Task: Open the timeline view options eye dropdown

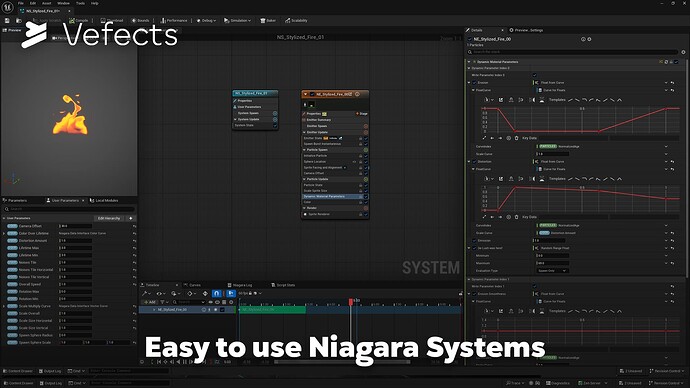Action: [160, 293]
